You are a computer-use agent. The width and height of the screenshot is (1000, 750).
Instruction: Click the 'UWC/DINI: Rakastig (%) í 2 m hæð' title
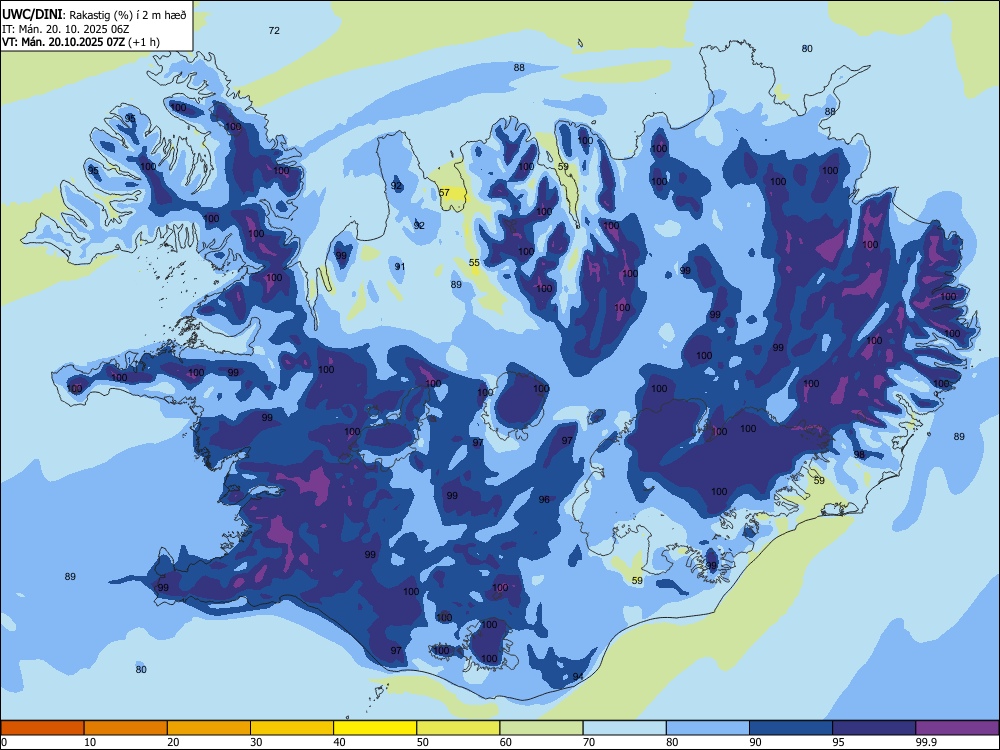point(94,15)
